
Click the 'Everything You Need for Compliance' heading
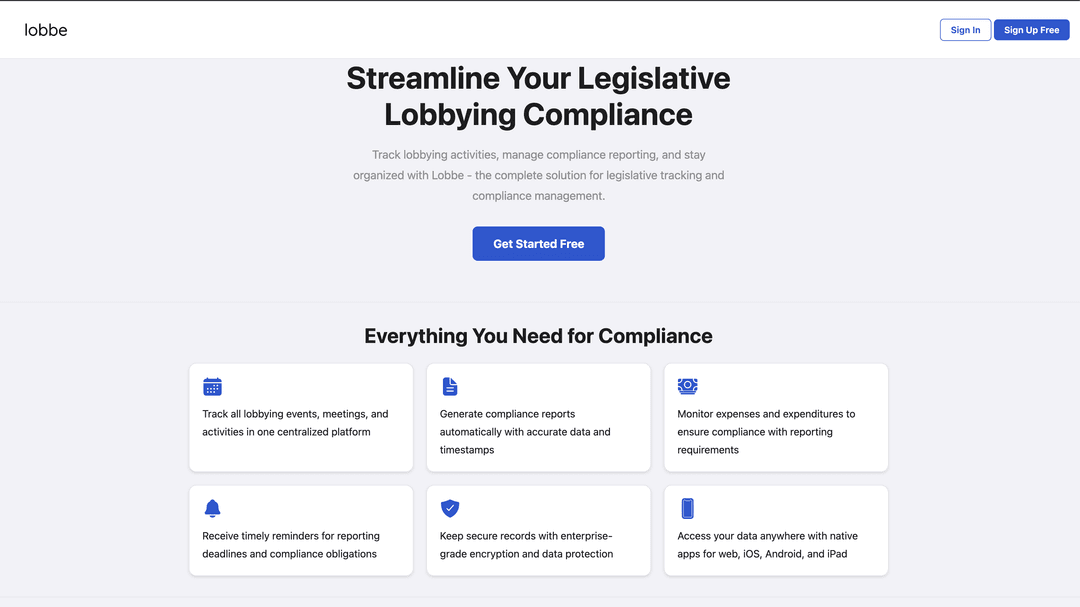tap(538, 336)
